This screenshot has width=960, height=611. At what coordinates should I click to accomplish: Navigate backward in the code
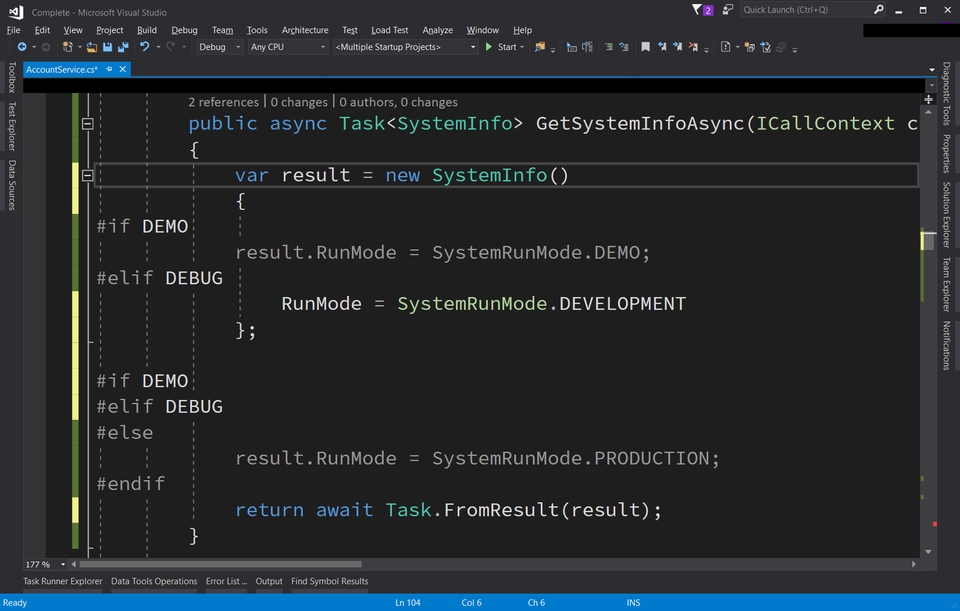click(x=22, y=46)
